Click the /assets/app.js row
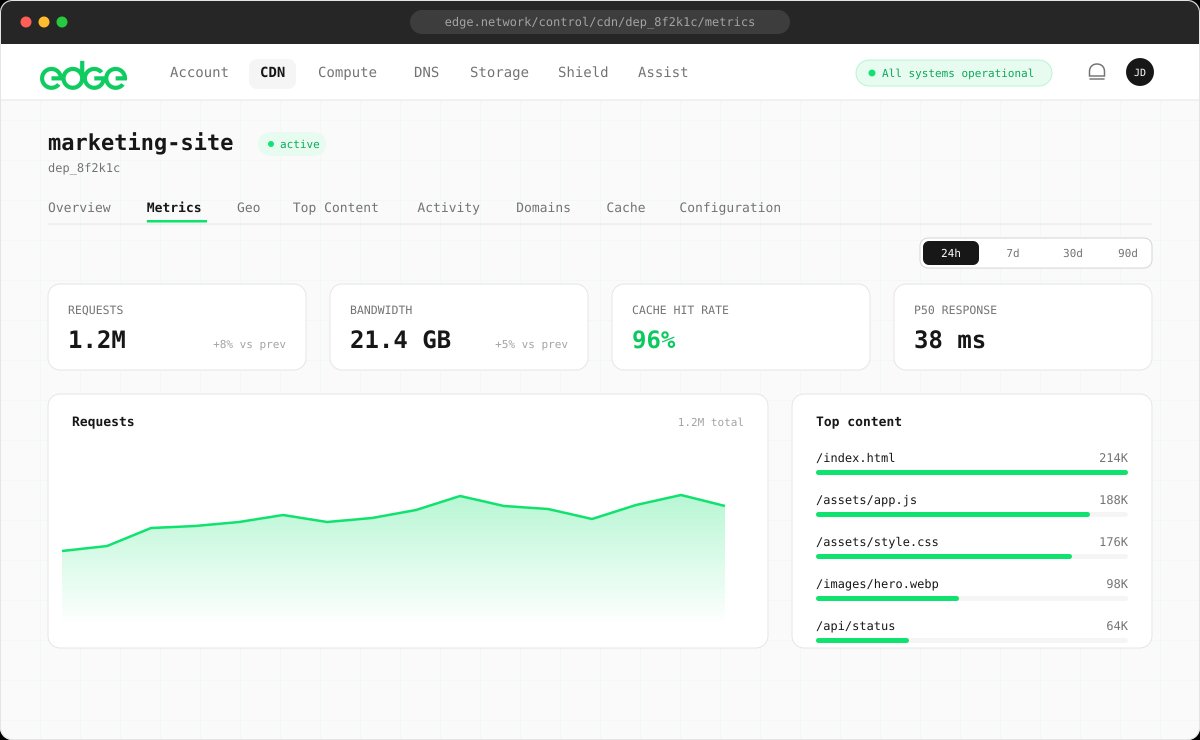 click(x=972, y=505)
